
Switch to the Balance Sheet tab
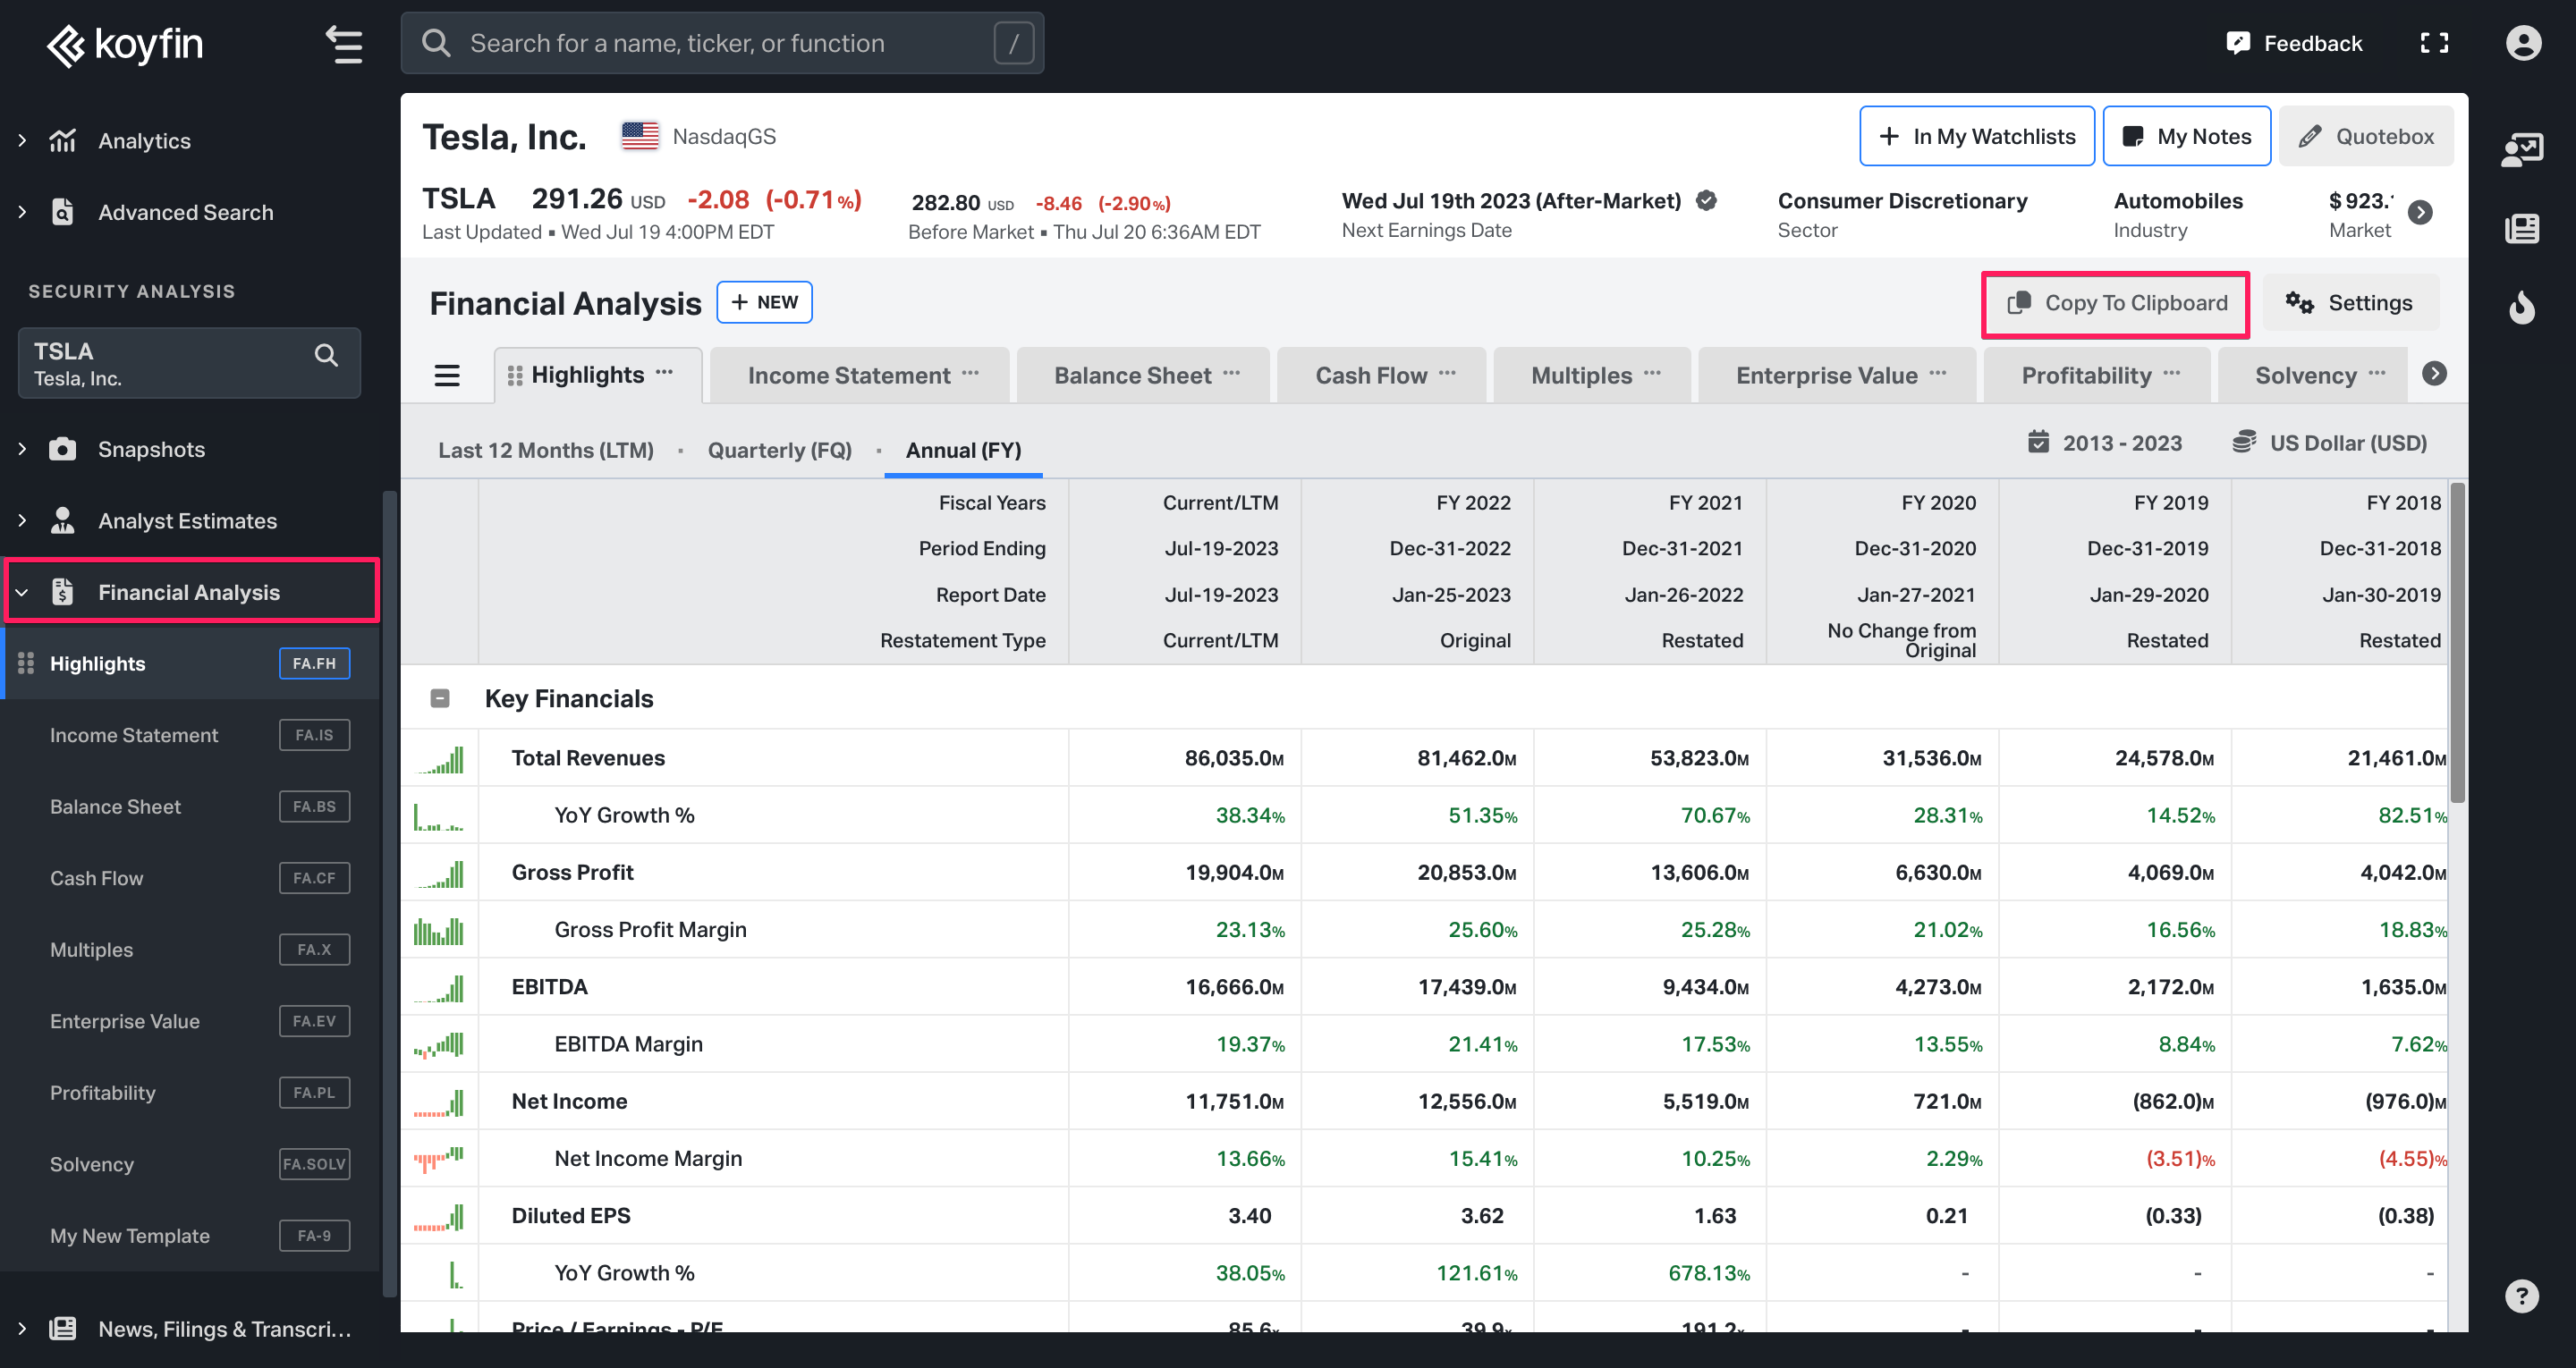pos(1132,376)
